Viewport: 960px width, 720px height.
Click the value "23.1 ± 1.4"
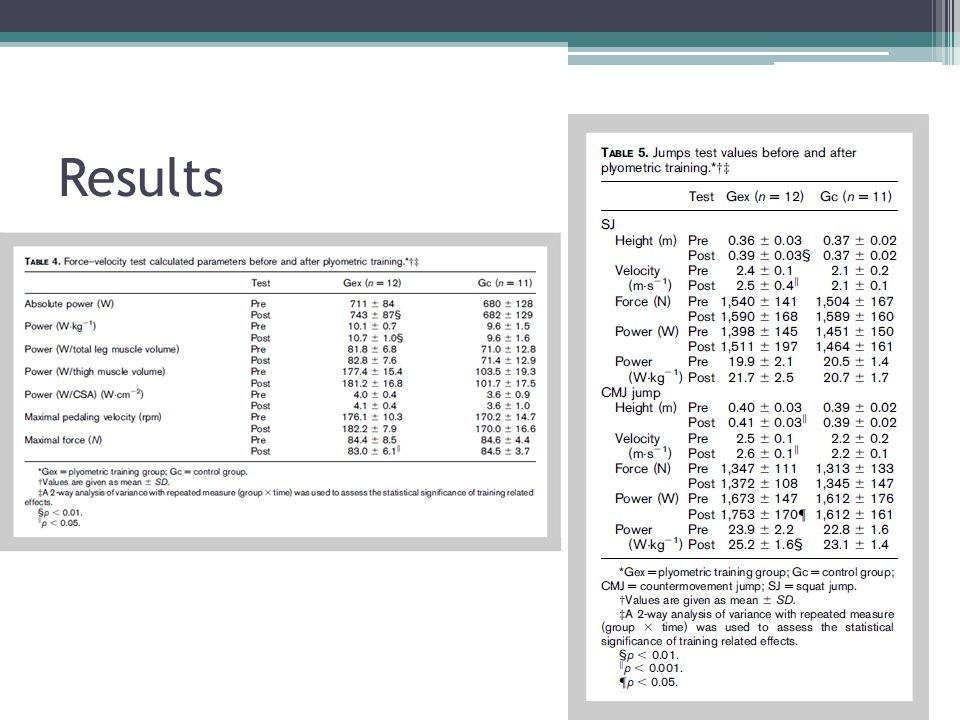point(856,544)
